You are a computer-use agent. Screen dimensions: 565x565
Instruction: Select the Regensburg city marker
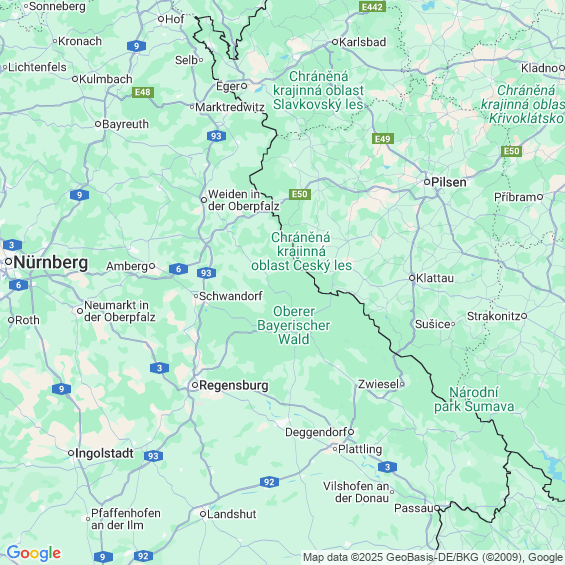195,385
